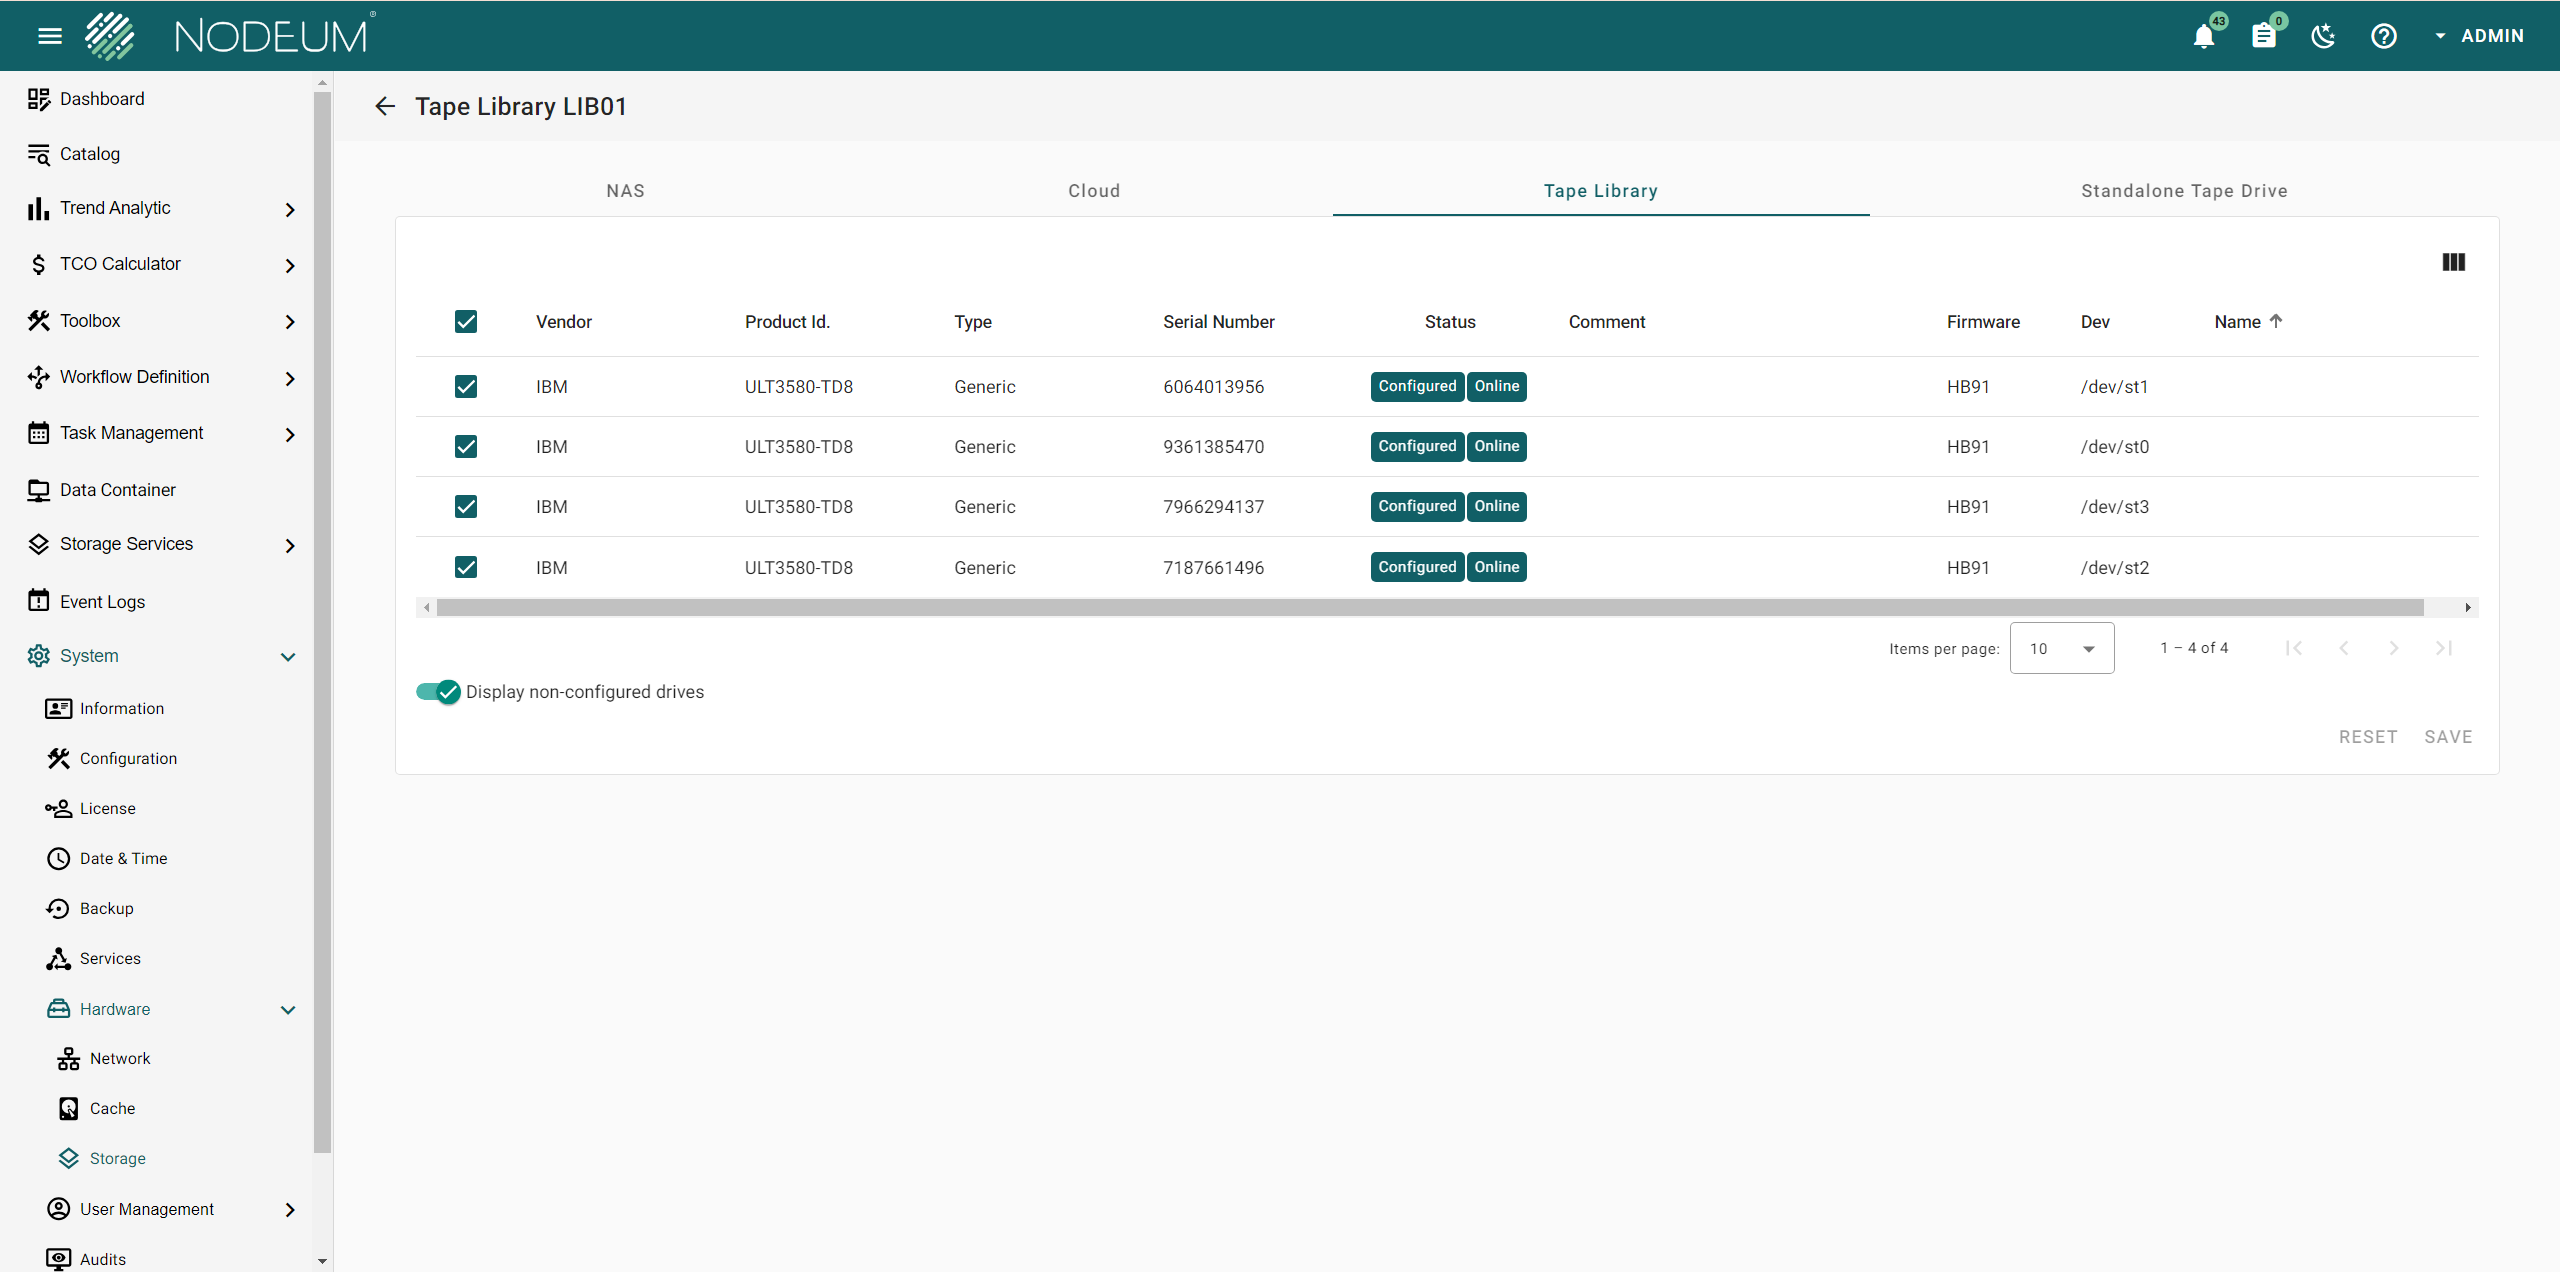
Task: Uncheck the drive with serial 6064013956
Action: (x=466, y=386)
